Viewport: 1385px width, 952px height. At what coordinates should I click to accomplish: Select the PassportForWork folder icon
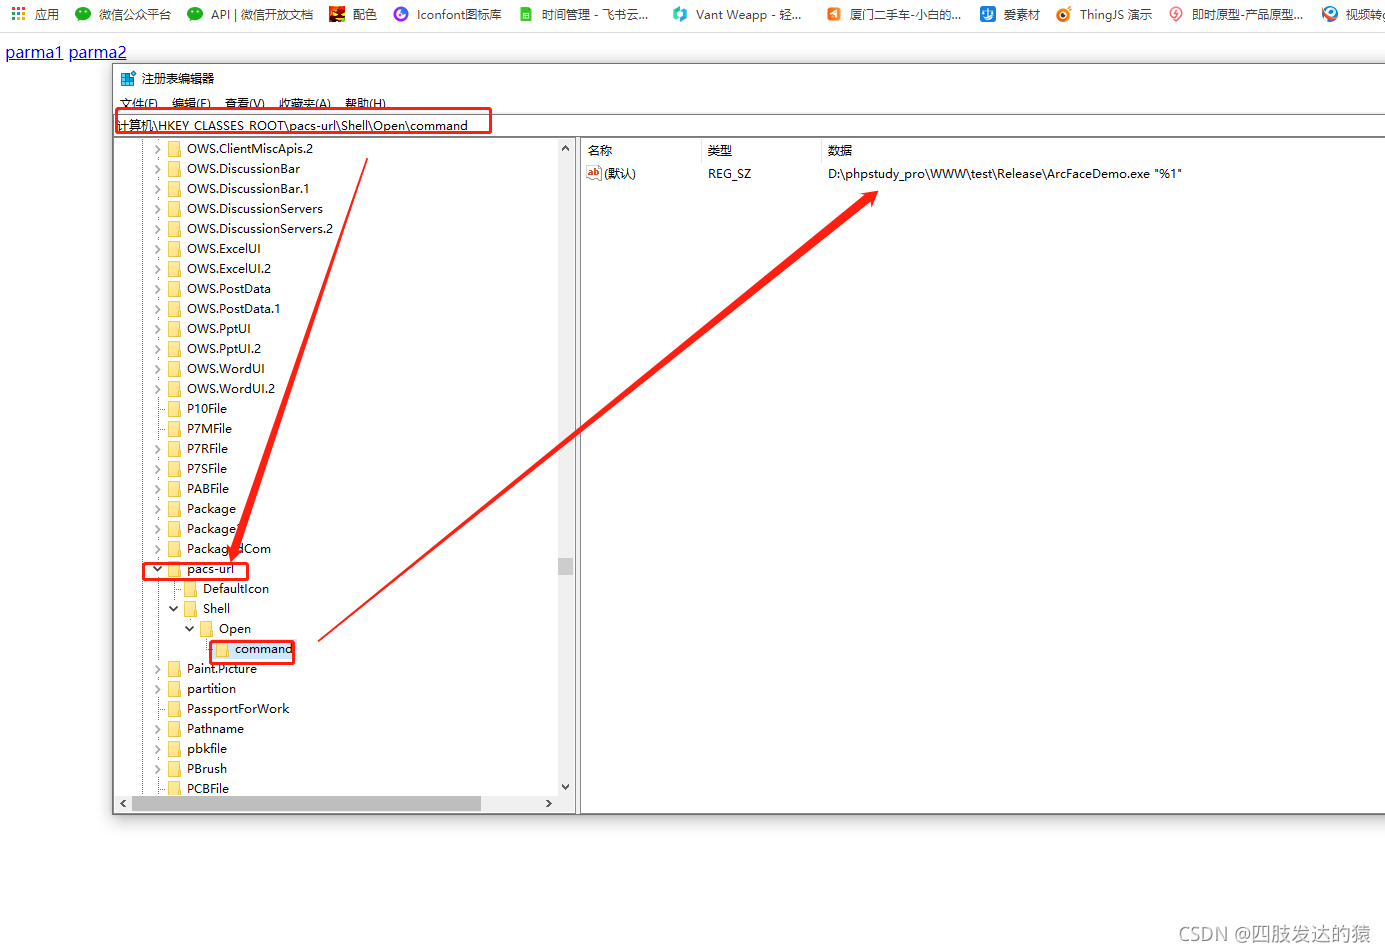click(175, 709)
